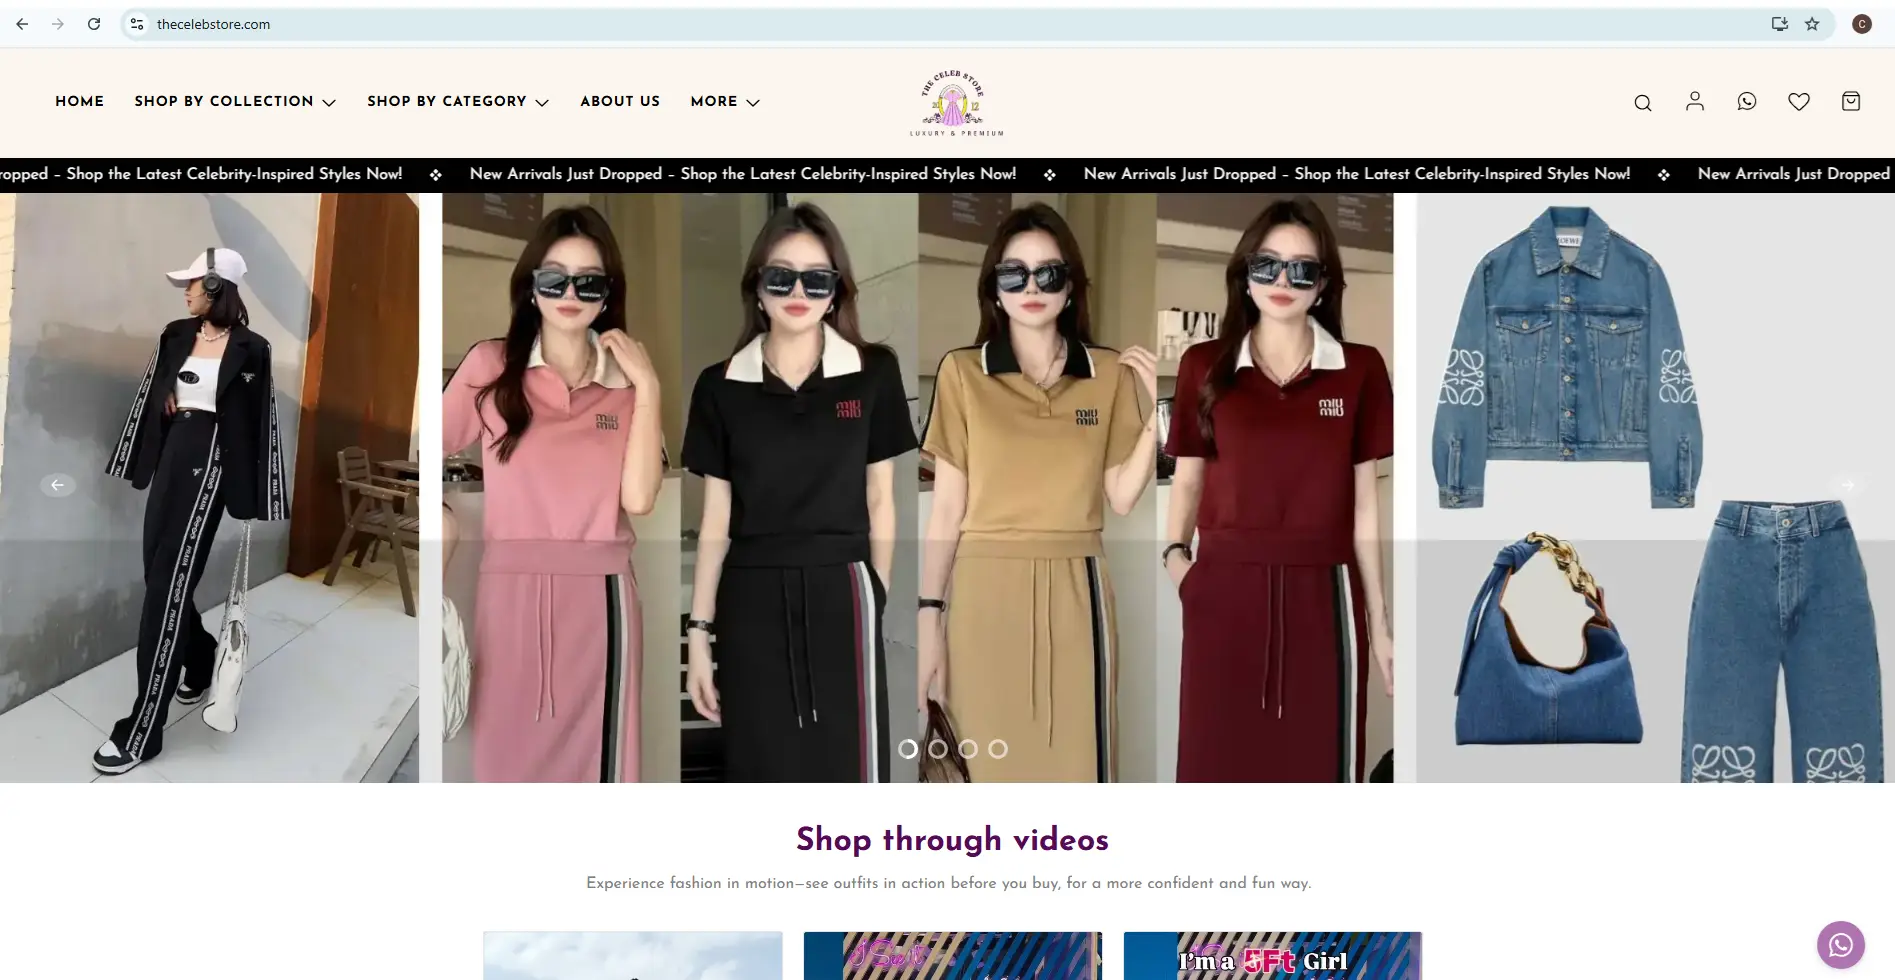Click The Celeb Store logo
1895x980 pixels.
coord(955,102)
